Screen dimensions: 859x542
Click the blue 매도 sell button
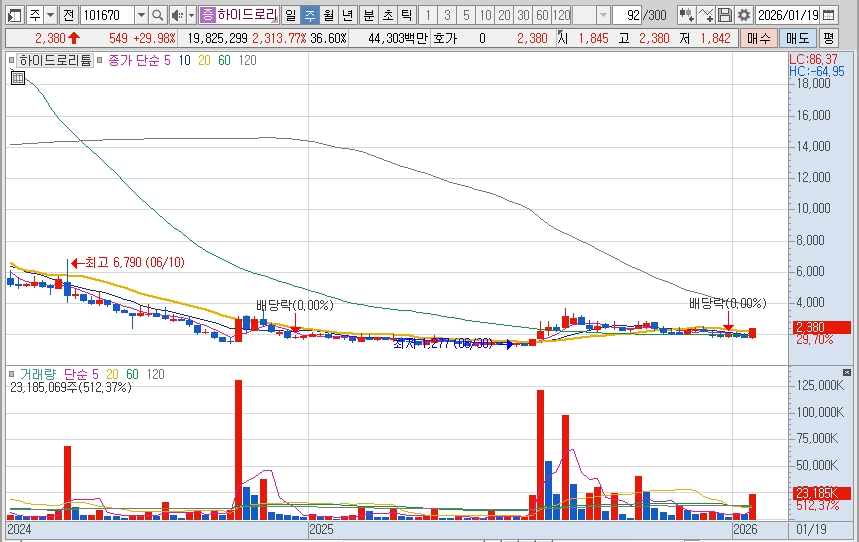pos(797,38)
